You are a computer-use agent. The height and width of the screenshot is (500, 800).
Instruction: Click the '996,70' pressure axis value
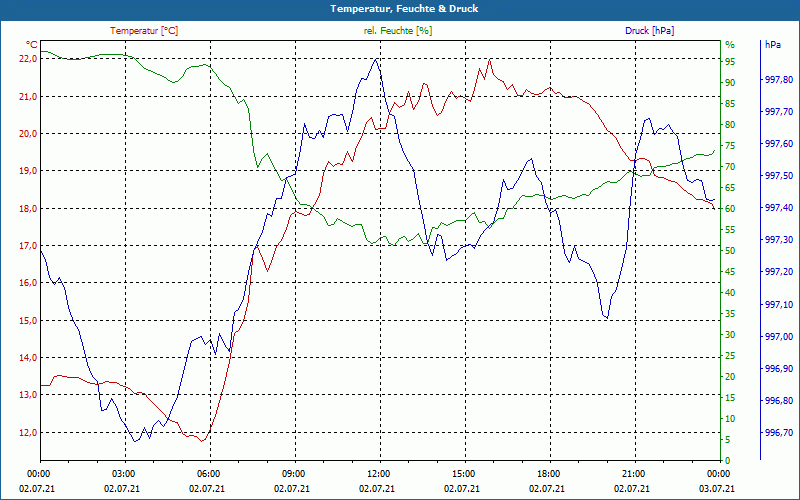[779, 433]
